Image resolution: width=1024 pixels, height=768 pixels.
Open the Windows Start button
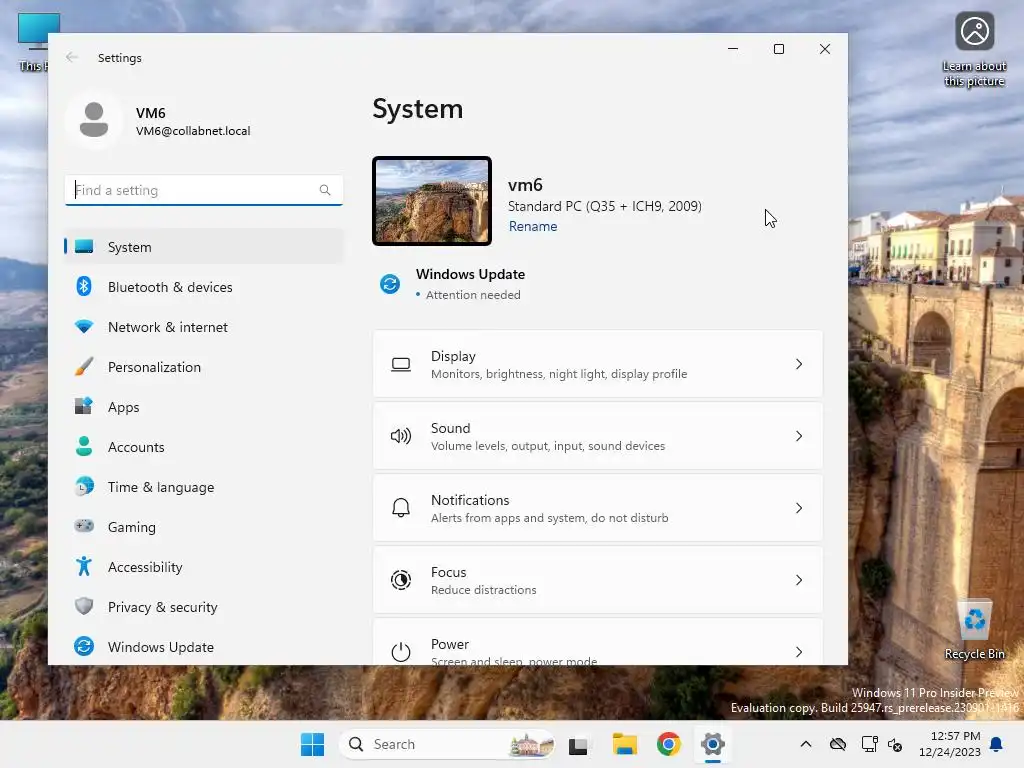point(312,744)
